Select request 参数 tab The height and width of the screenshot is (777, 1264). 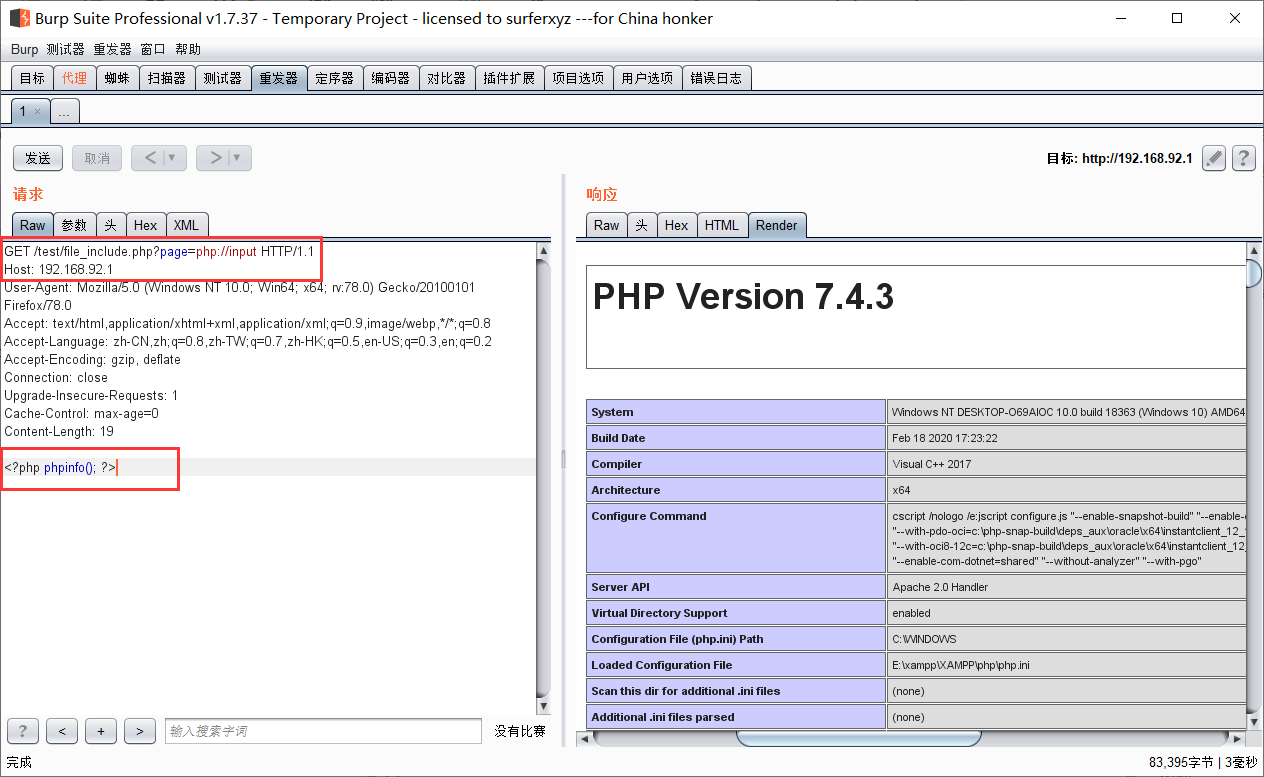[75, 225]
